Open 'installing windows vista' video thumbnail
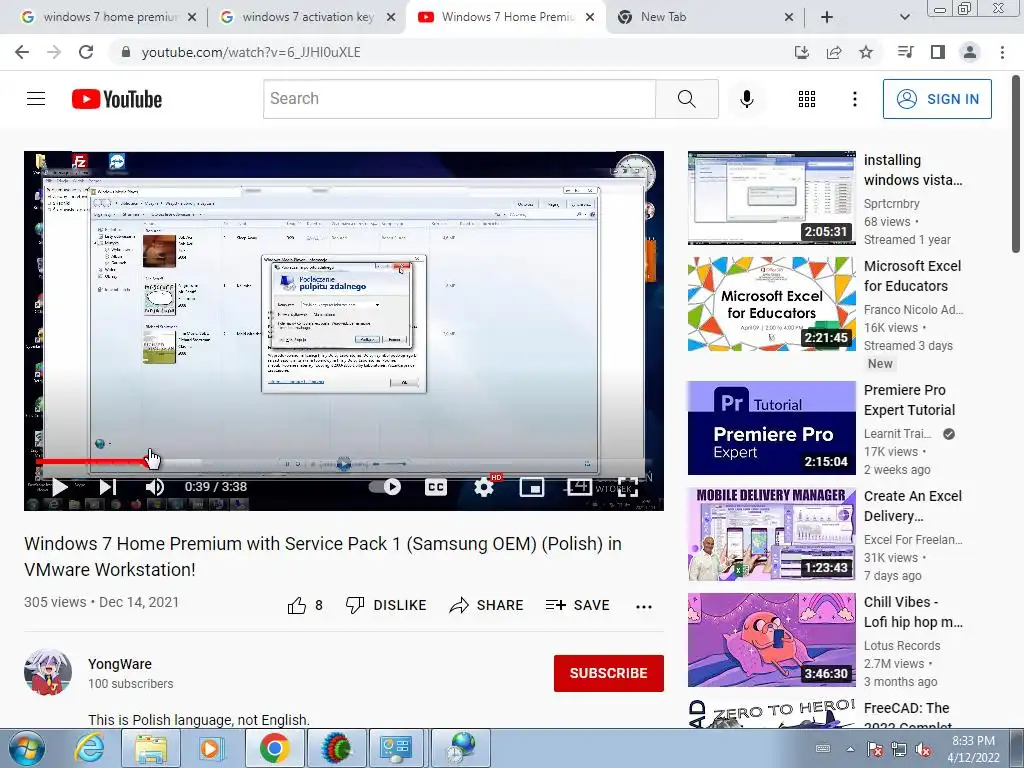Screen dimensions: 1024x768 [x=771, y=198]
